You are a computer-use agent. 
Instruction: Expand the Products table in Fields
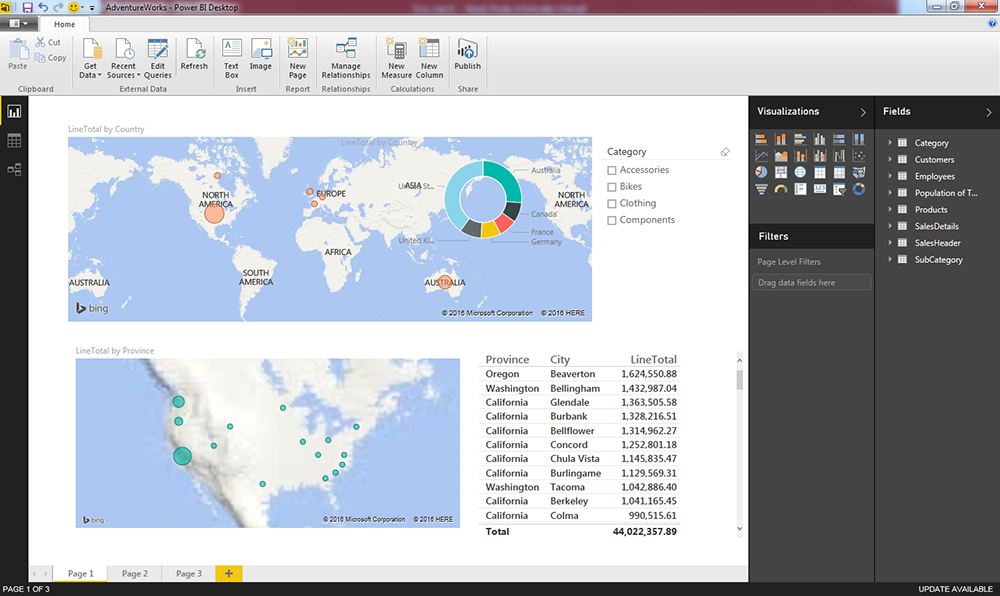[x=890, y=209]
